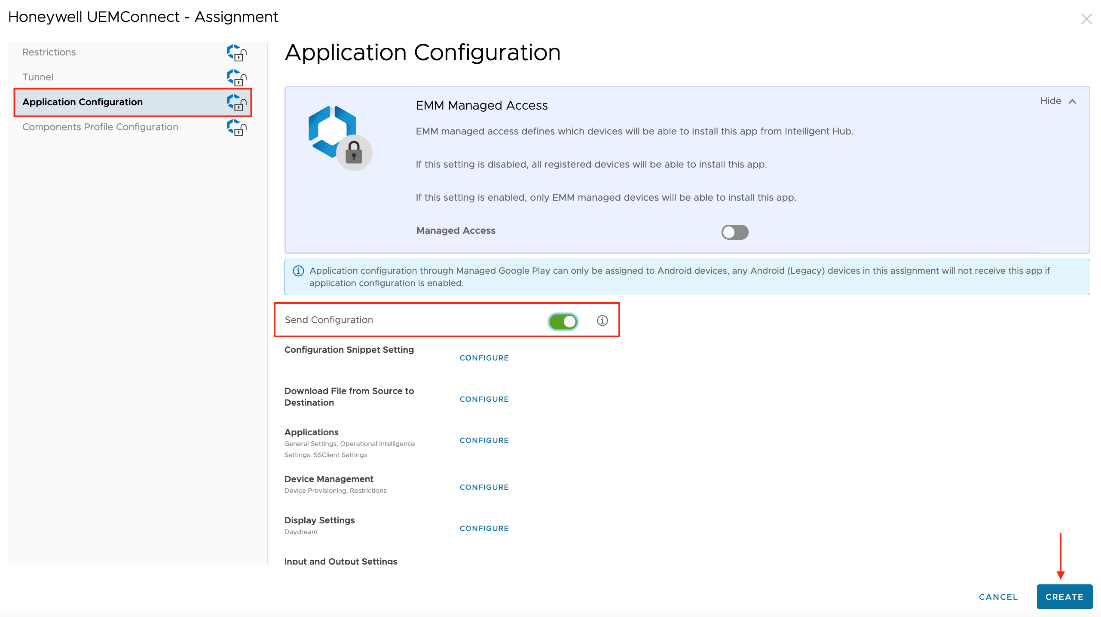Click the info icon in the Android notice banner
The height and width of the screenshot is (617, 1101).
298,271
